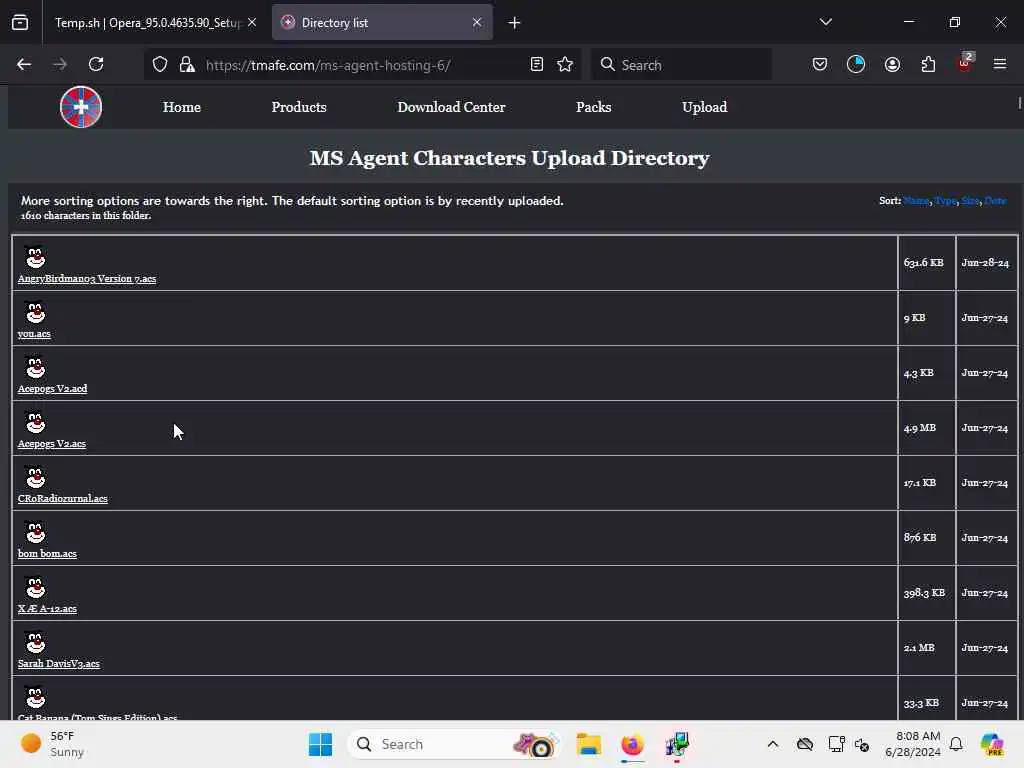Open the you.acs file link
This screenshot has width=1024, height=768.
(34, 334)
